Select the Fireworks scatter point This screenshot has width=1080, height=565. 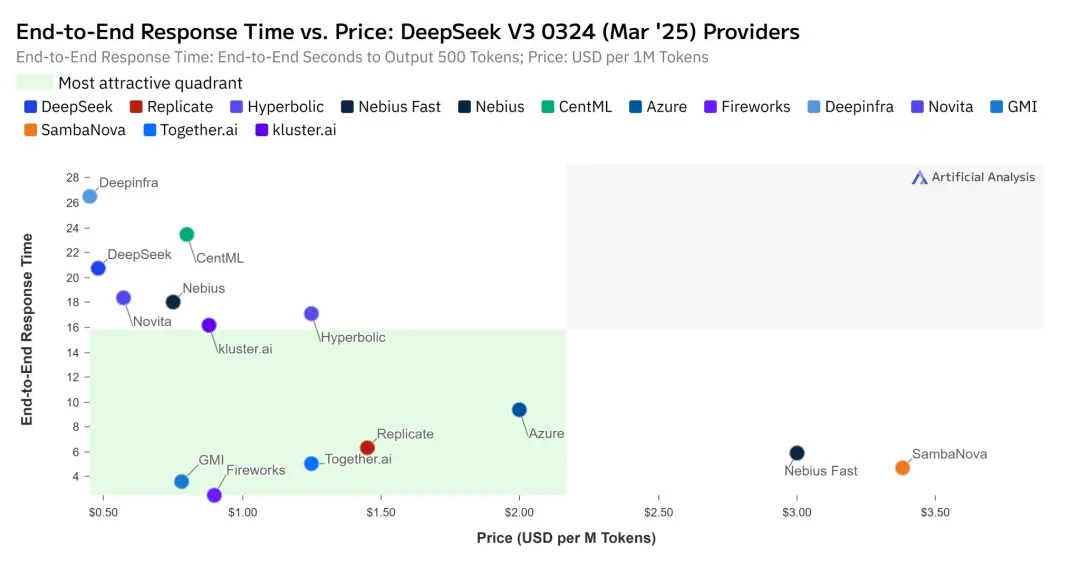[x=214, y=495]
